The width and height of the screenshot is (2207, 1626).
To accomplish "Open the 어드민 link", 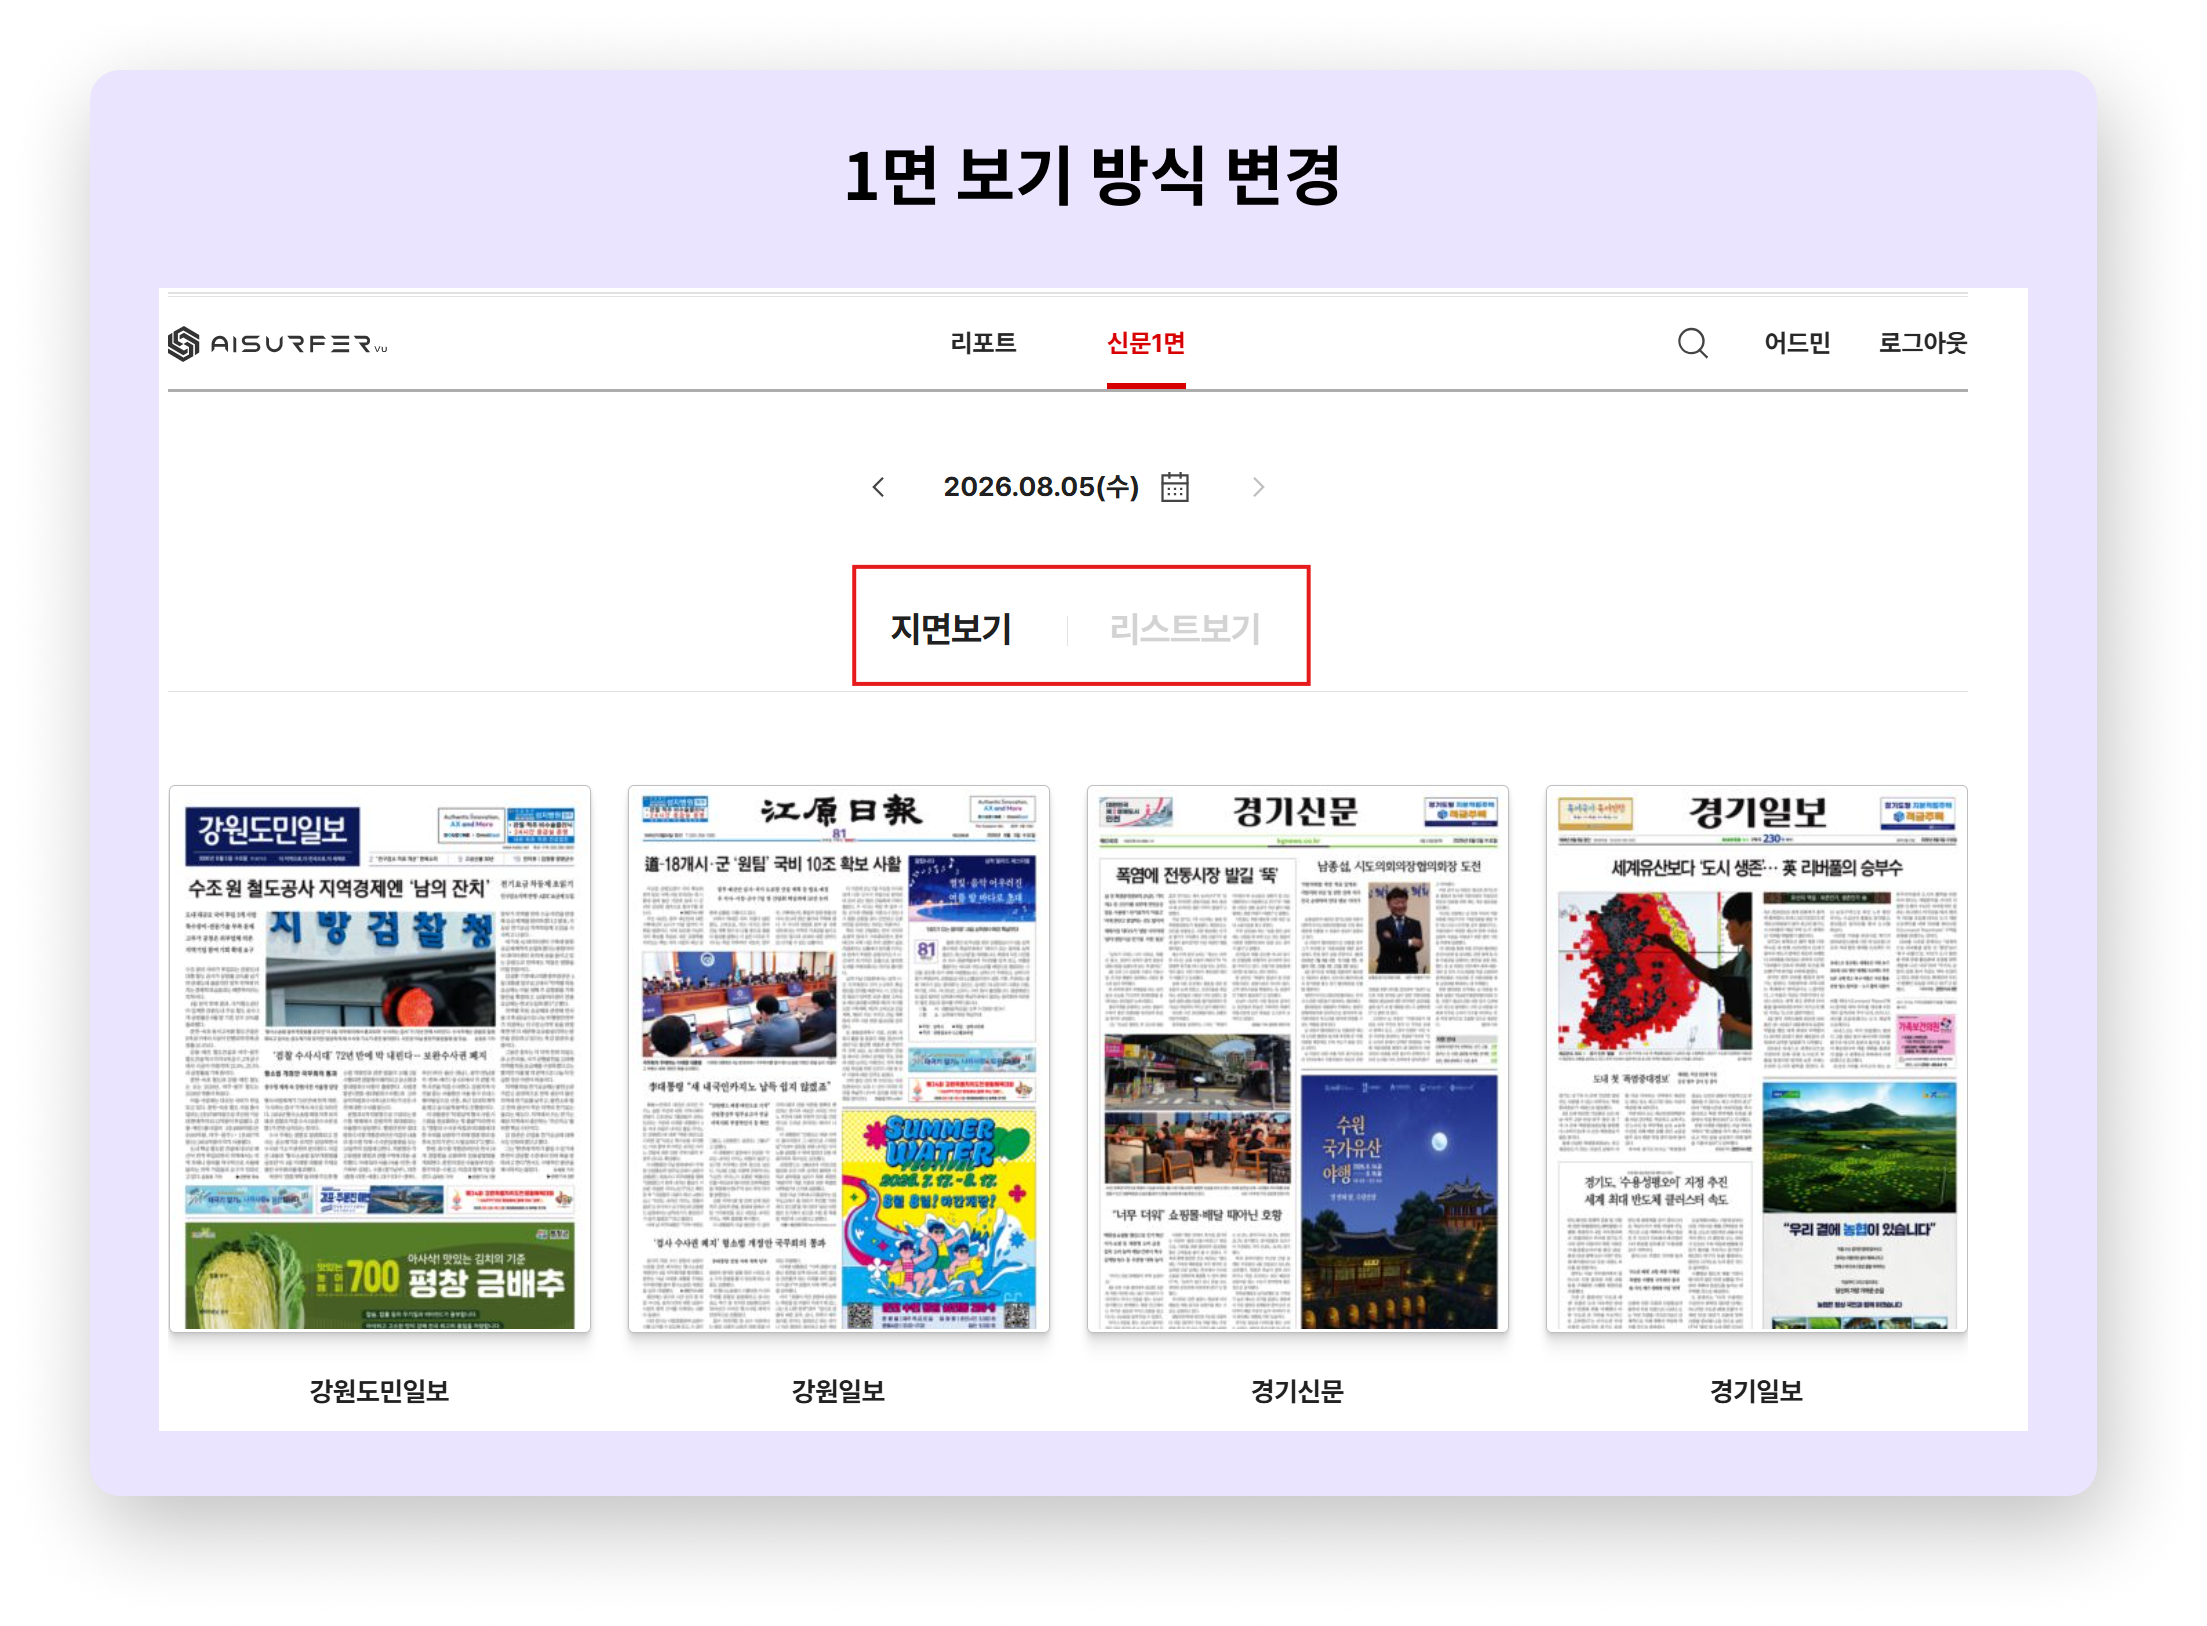I will [1797, 343].
